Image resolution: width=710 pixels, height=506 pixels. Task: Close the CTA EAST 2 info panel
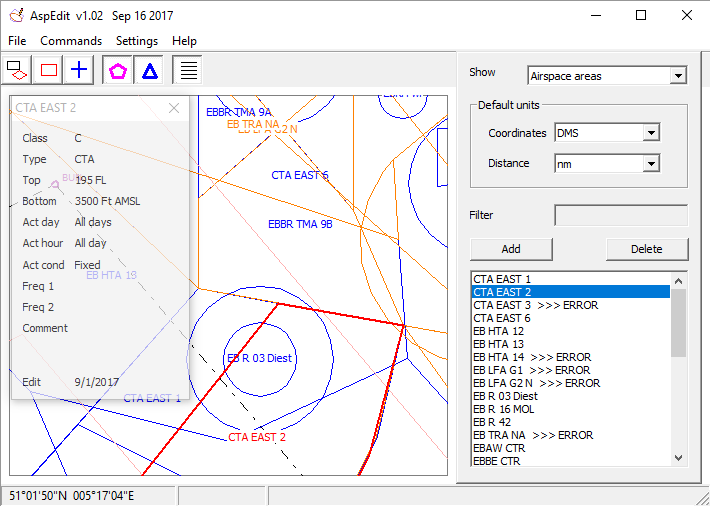point(174,108)
